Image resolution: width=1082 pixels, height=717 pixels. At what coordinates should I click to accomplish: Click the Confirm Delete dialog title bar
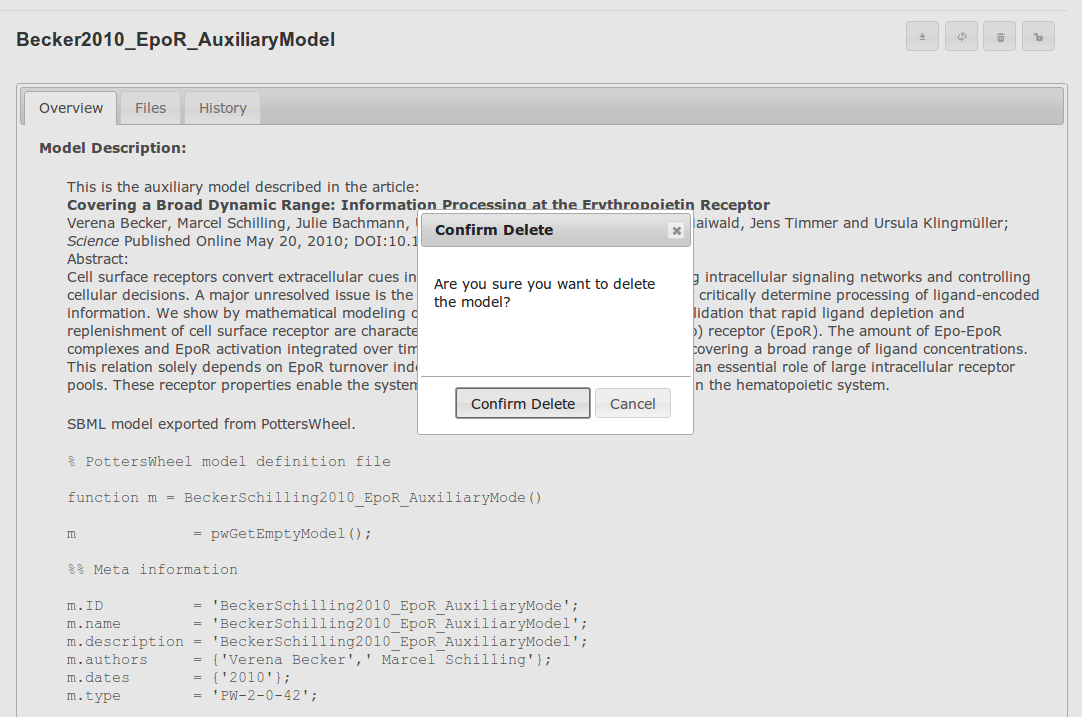click(x=540, y=230)
